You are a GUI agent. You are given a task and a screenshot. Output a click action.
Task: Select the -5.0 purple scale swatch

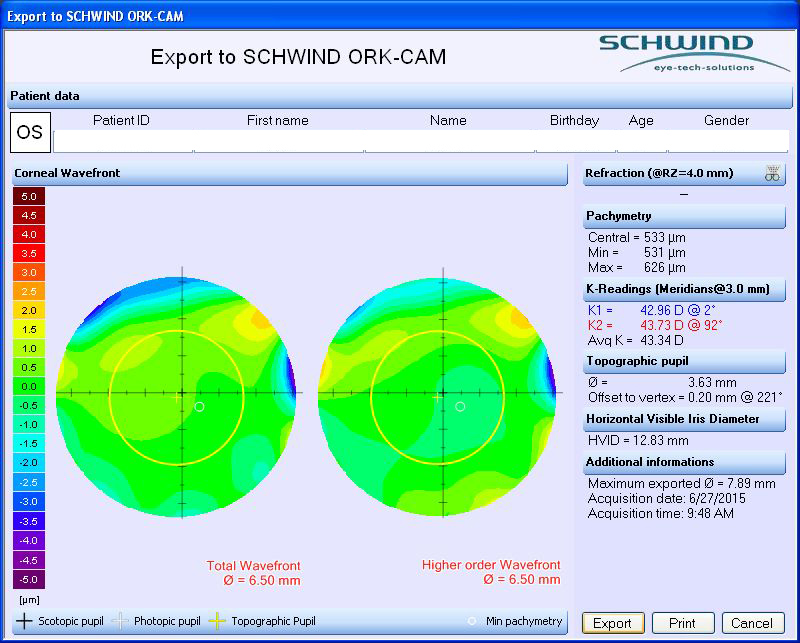pos(29,579)
